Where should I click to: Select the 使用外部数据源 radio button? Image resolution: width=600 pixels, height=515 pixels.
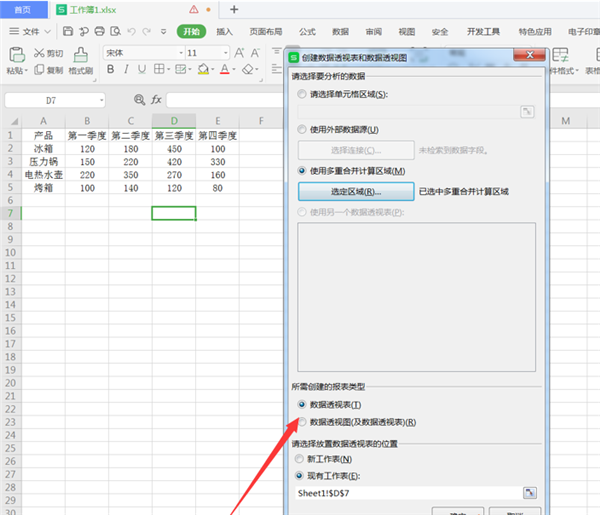[x=303, y=130]
